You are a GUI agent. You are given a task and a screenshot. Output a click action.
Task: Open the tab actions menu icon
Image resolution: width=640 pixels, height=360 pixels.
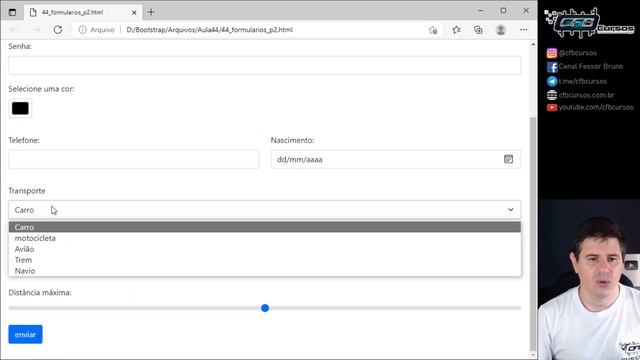pos(12,12)
